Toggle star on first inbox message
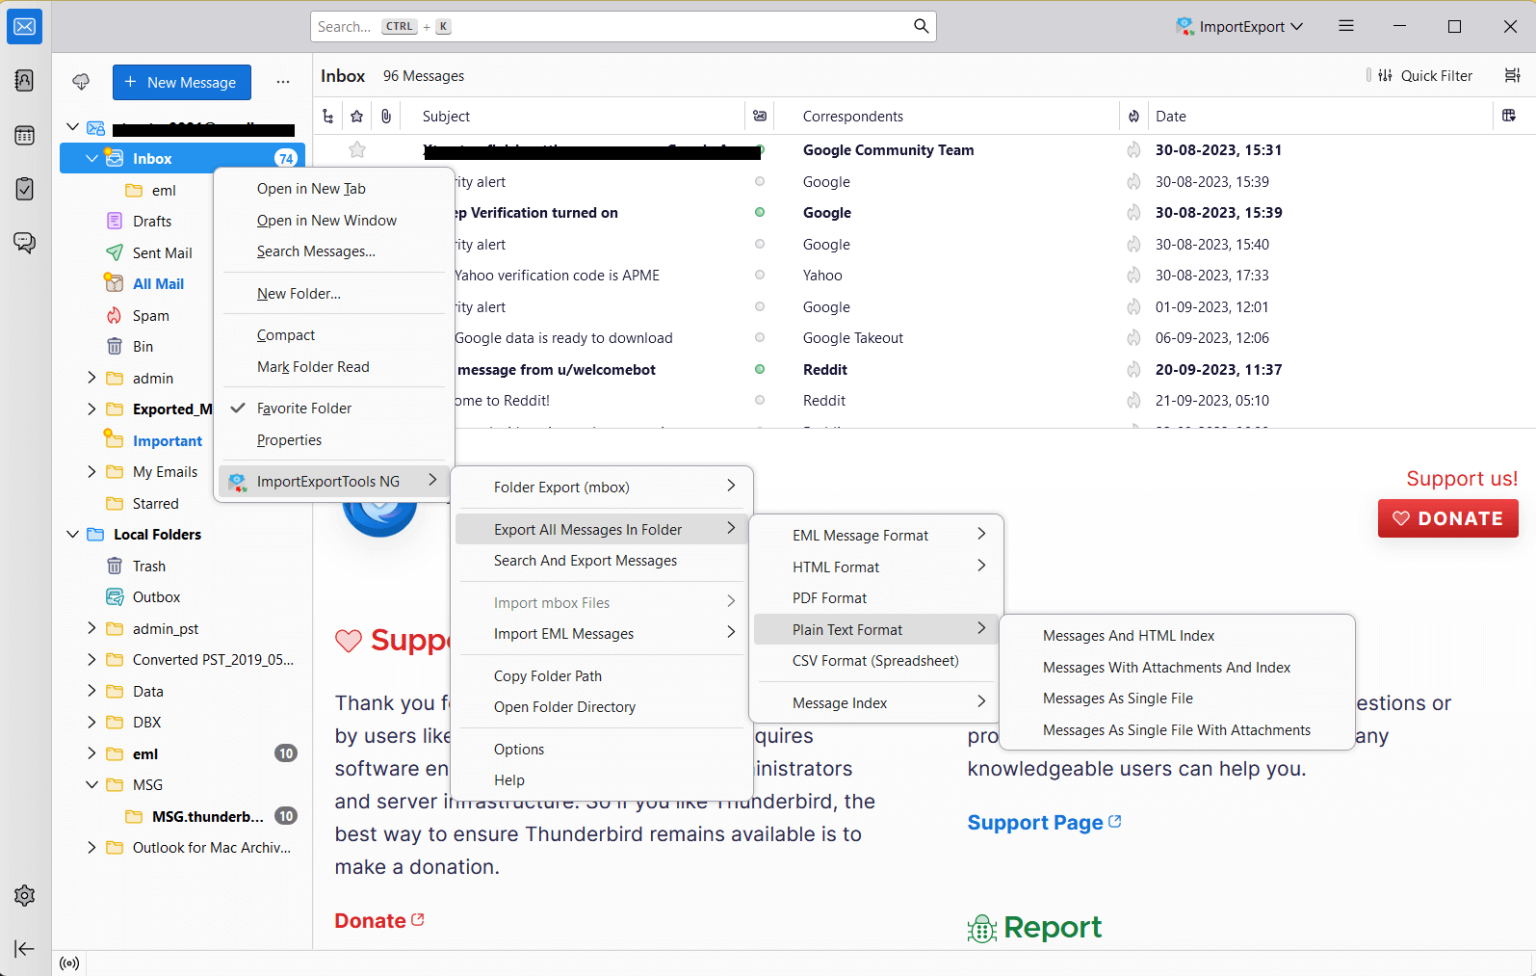 pyautogui.click(x=357, y=150)
